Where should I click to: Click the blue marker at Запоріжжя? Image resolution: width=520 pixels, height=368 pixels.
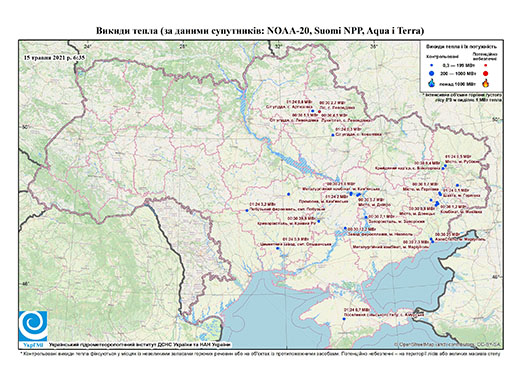pos(366,217)
